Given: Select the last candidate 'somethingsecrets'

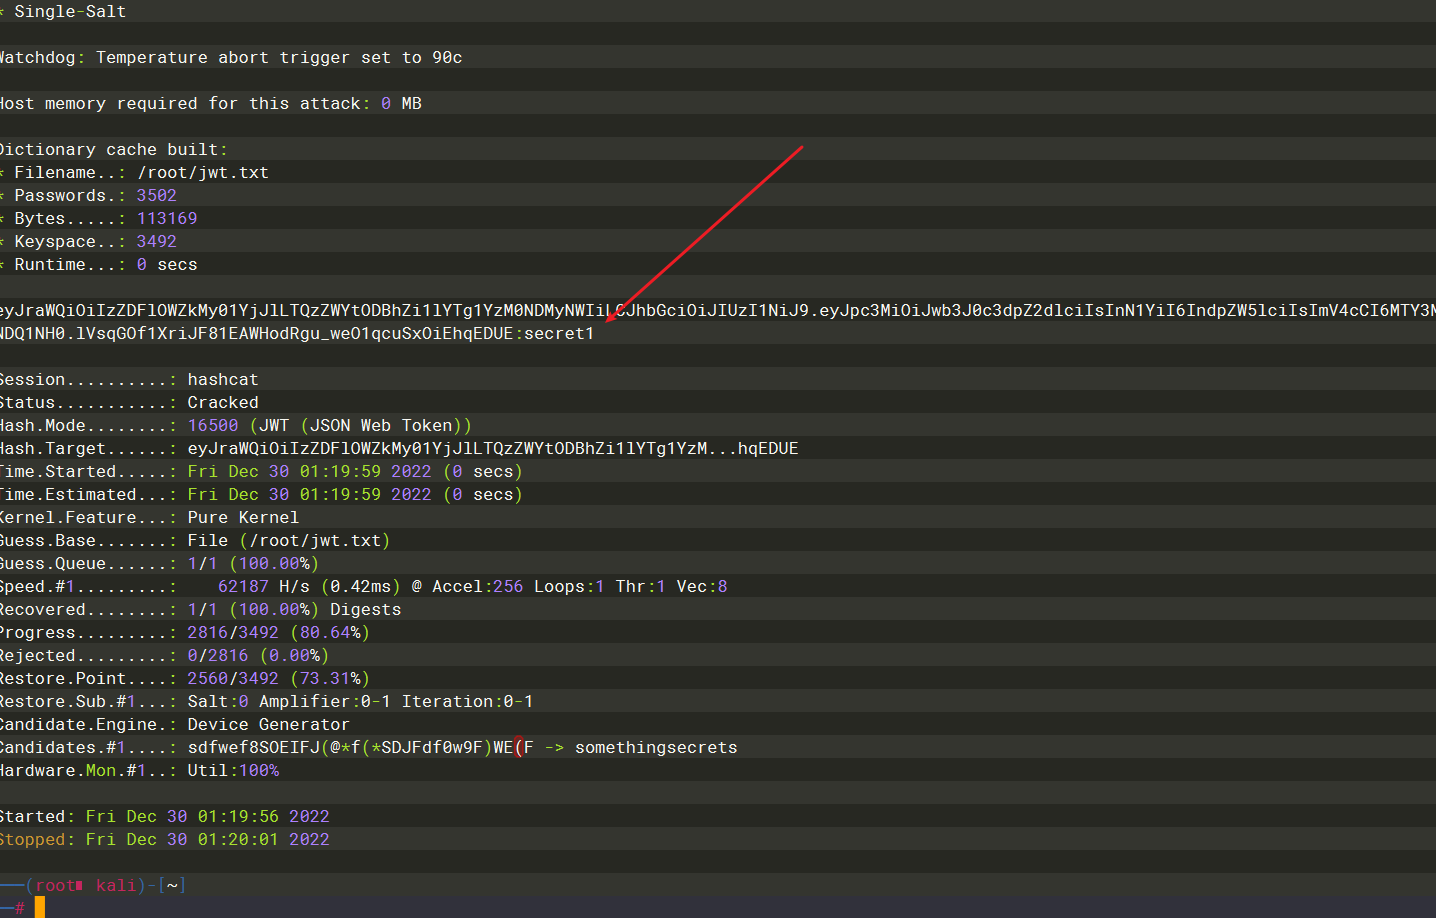Looking at the screenshot, I should click(x=656, y=748).
